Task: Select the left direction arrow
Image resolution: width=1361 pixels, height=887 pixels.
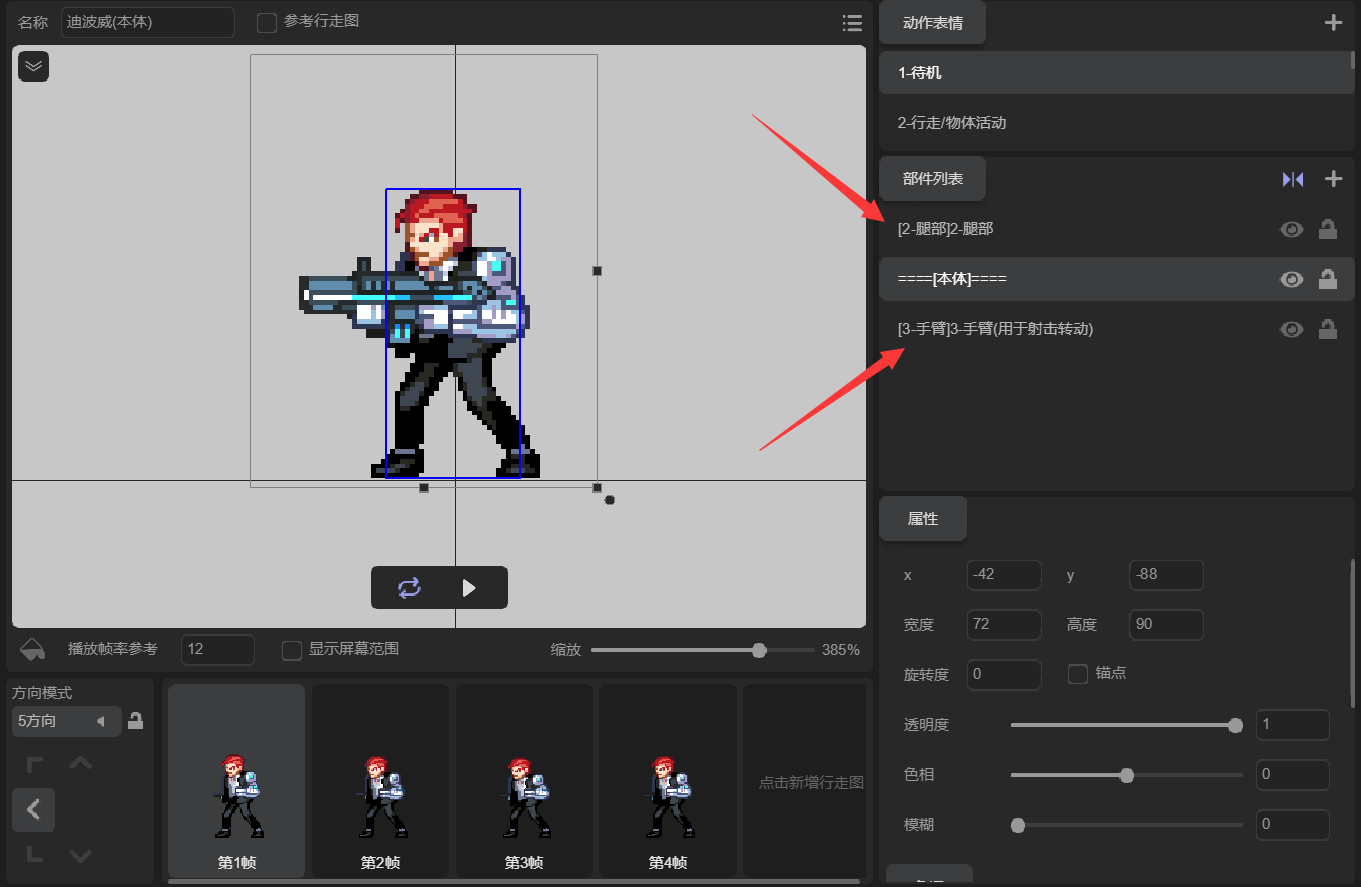Action: tap(33, 809)
